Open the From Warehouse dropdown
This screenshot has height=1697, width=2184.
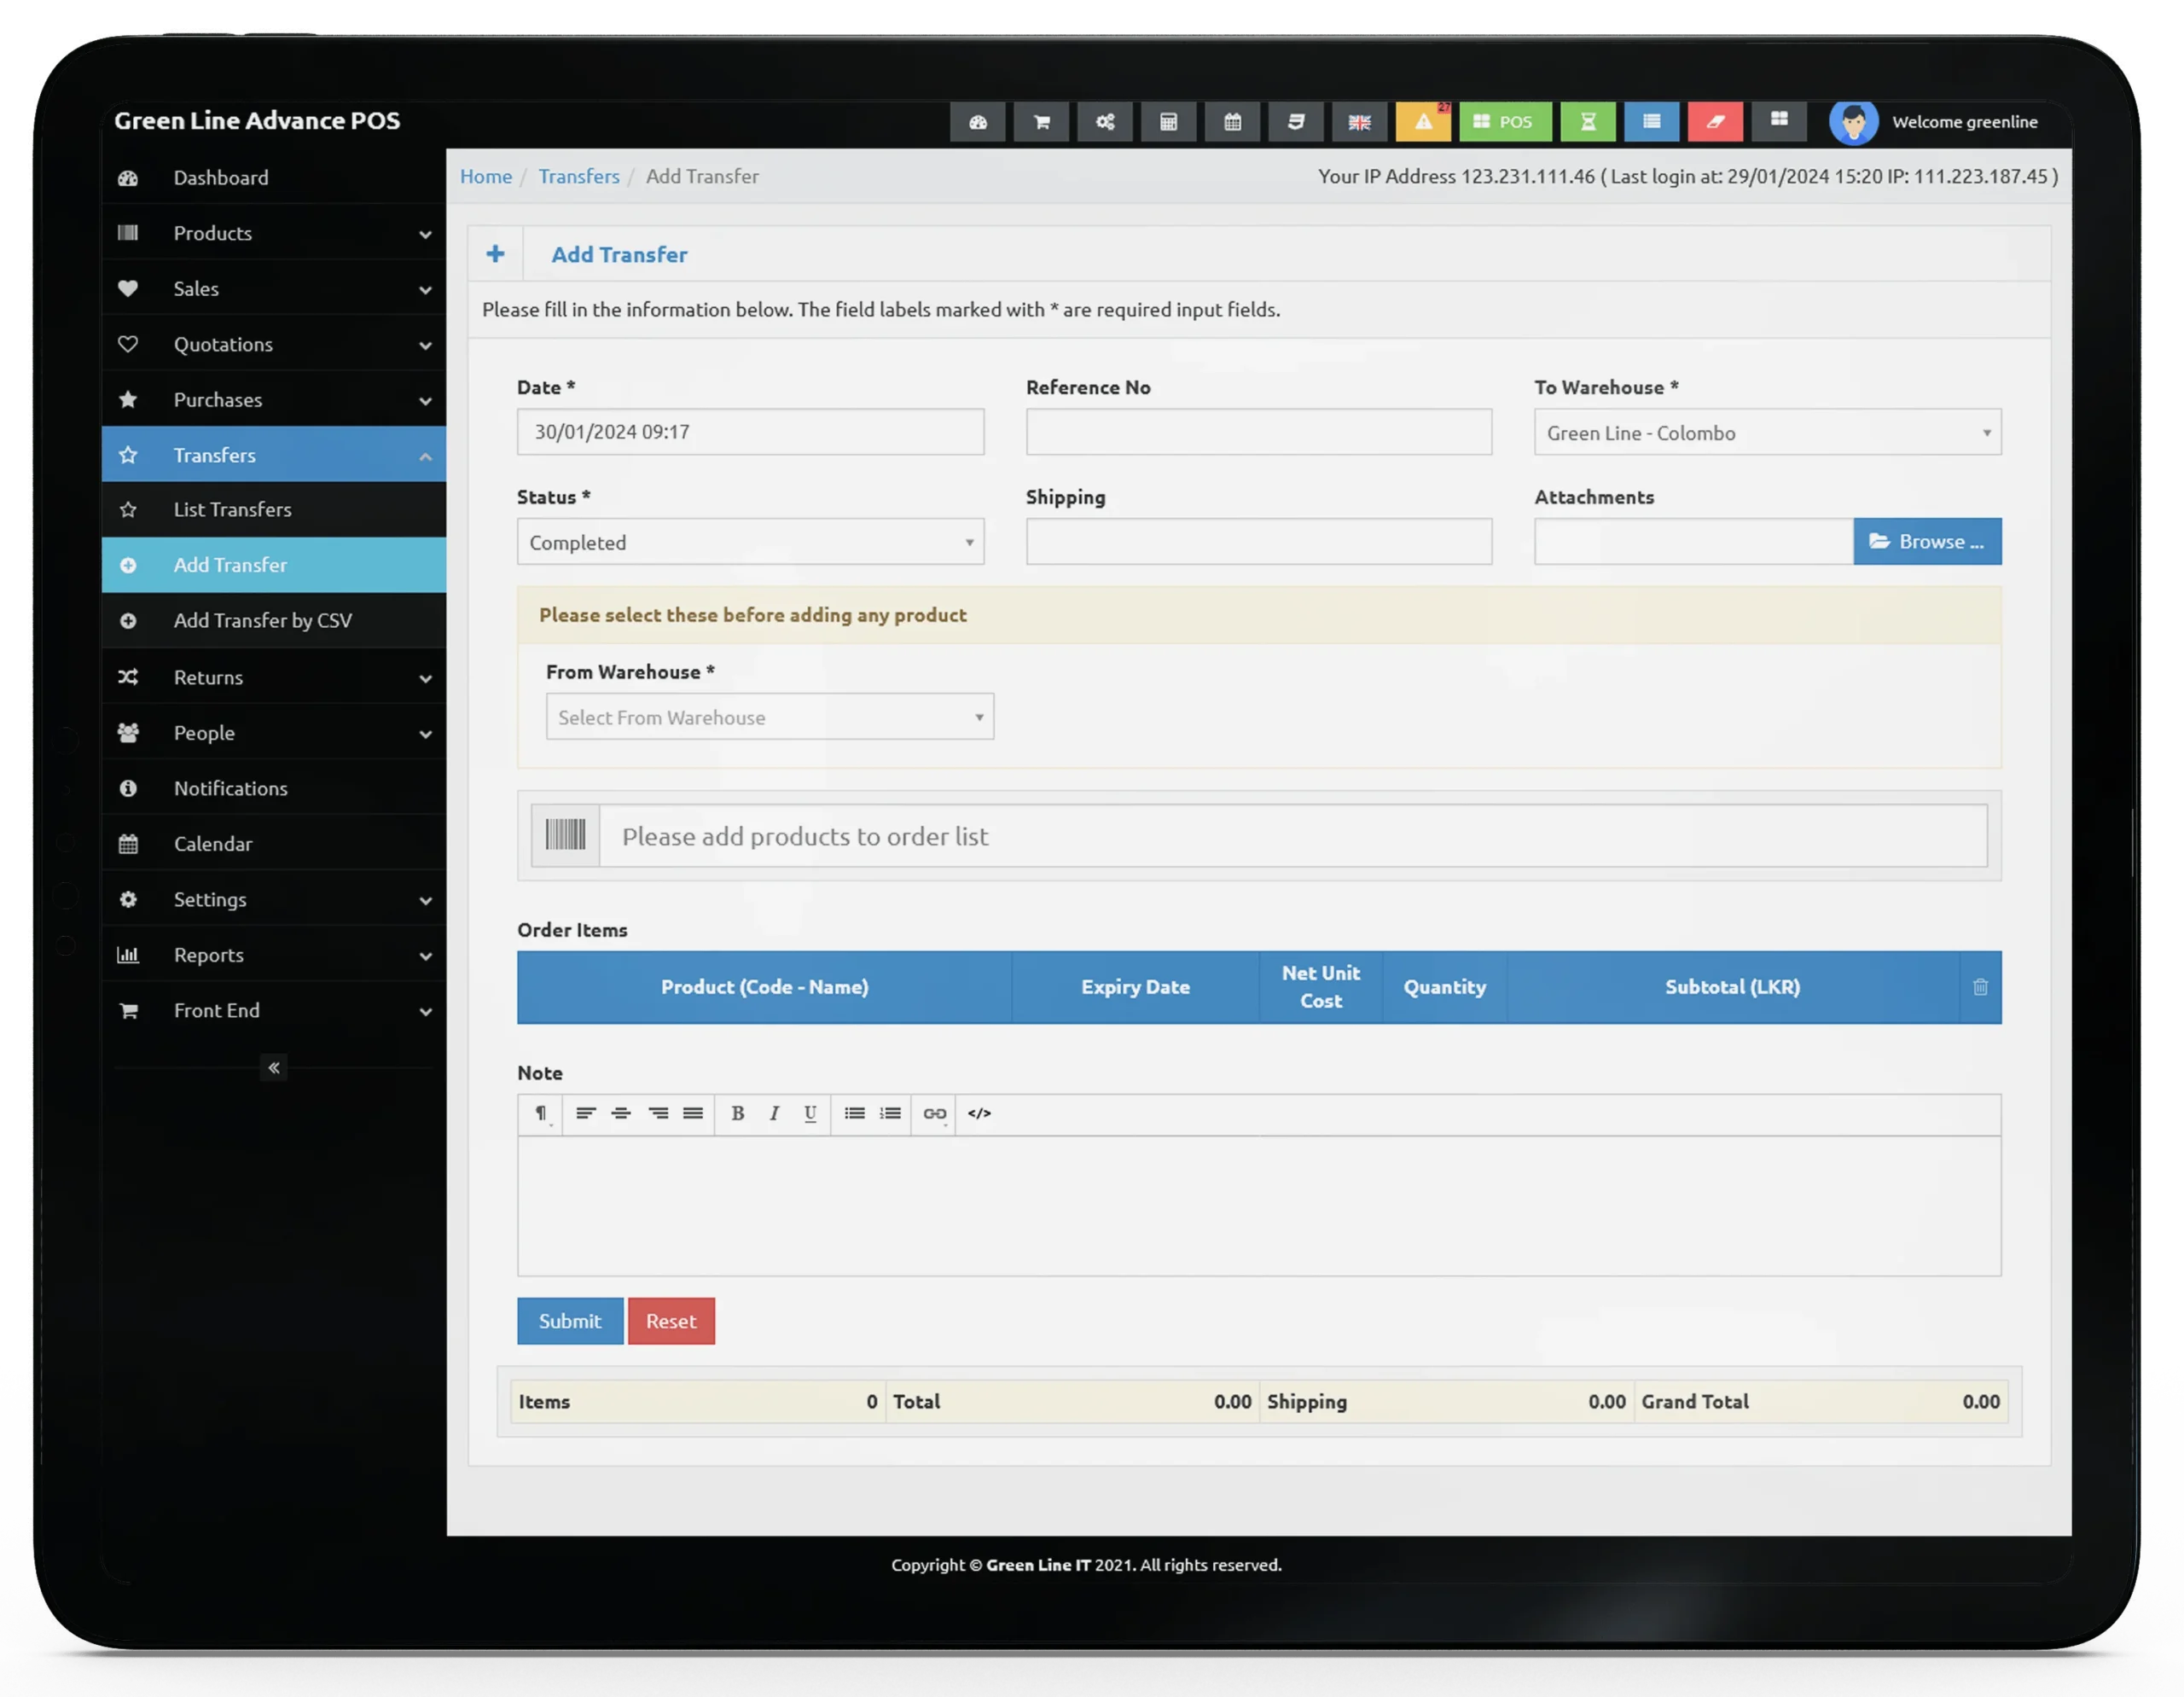coord(768,717)
